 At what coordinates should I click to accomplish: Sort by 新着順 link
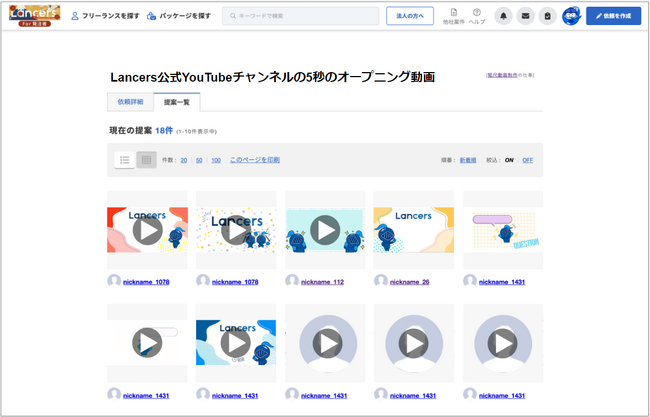pos(468,160)
